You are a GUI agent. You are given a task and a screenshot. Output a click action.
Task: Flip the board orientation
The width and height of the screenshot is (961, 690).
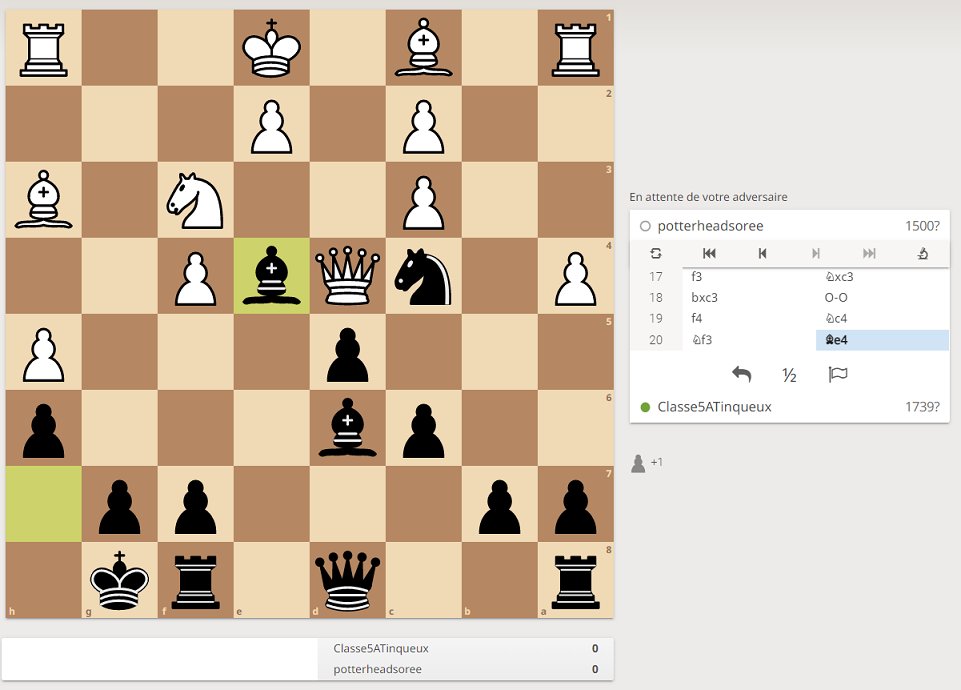(x=657, y=253)
